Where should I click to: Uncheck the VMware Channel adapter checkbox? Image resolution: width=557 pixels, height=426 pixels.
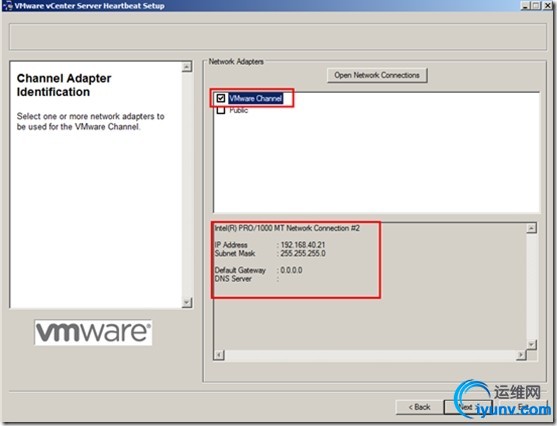(221, 98)
